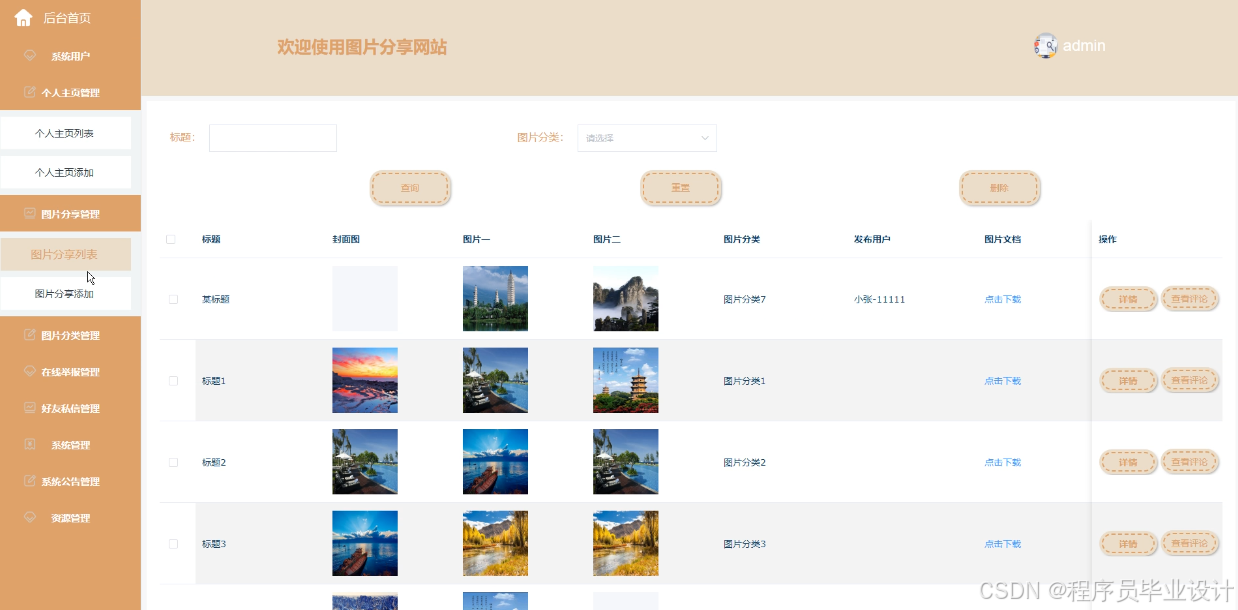Toggle the select-all checkbox in table header
This screenshot has width=1238, height=610.
point(171,239)
